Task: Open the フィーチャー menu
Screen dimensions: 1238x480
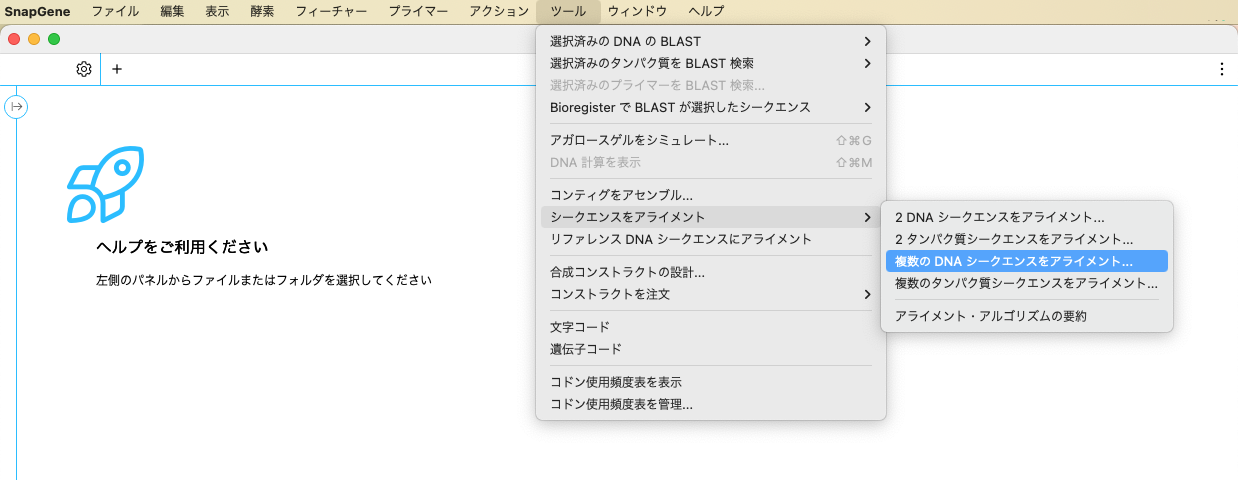Action: pos(331,11)
